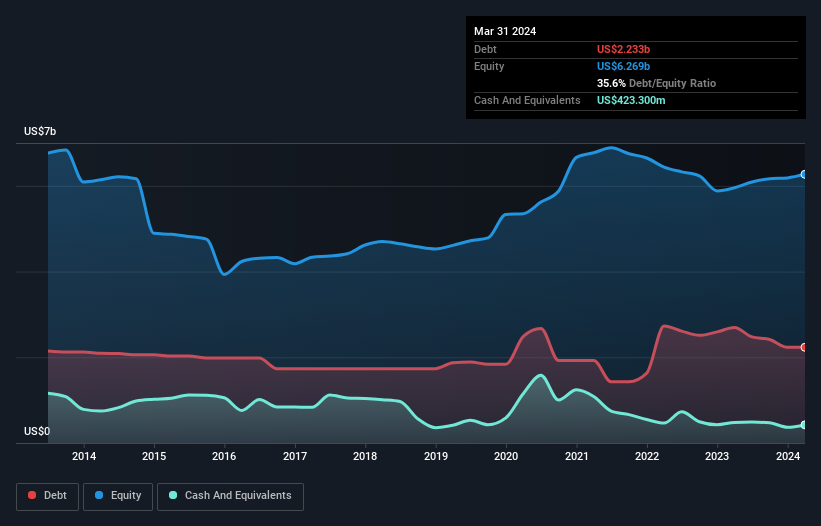Select the Cash endpoint marker on the chart
This screenshot has width=821, height=526.
coord(804,425)
